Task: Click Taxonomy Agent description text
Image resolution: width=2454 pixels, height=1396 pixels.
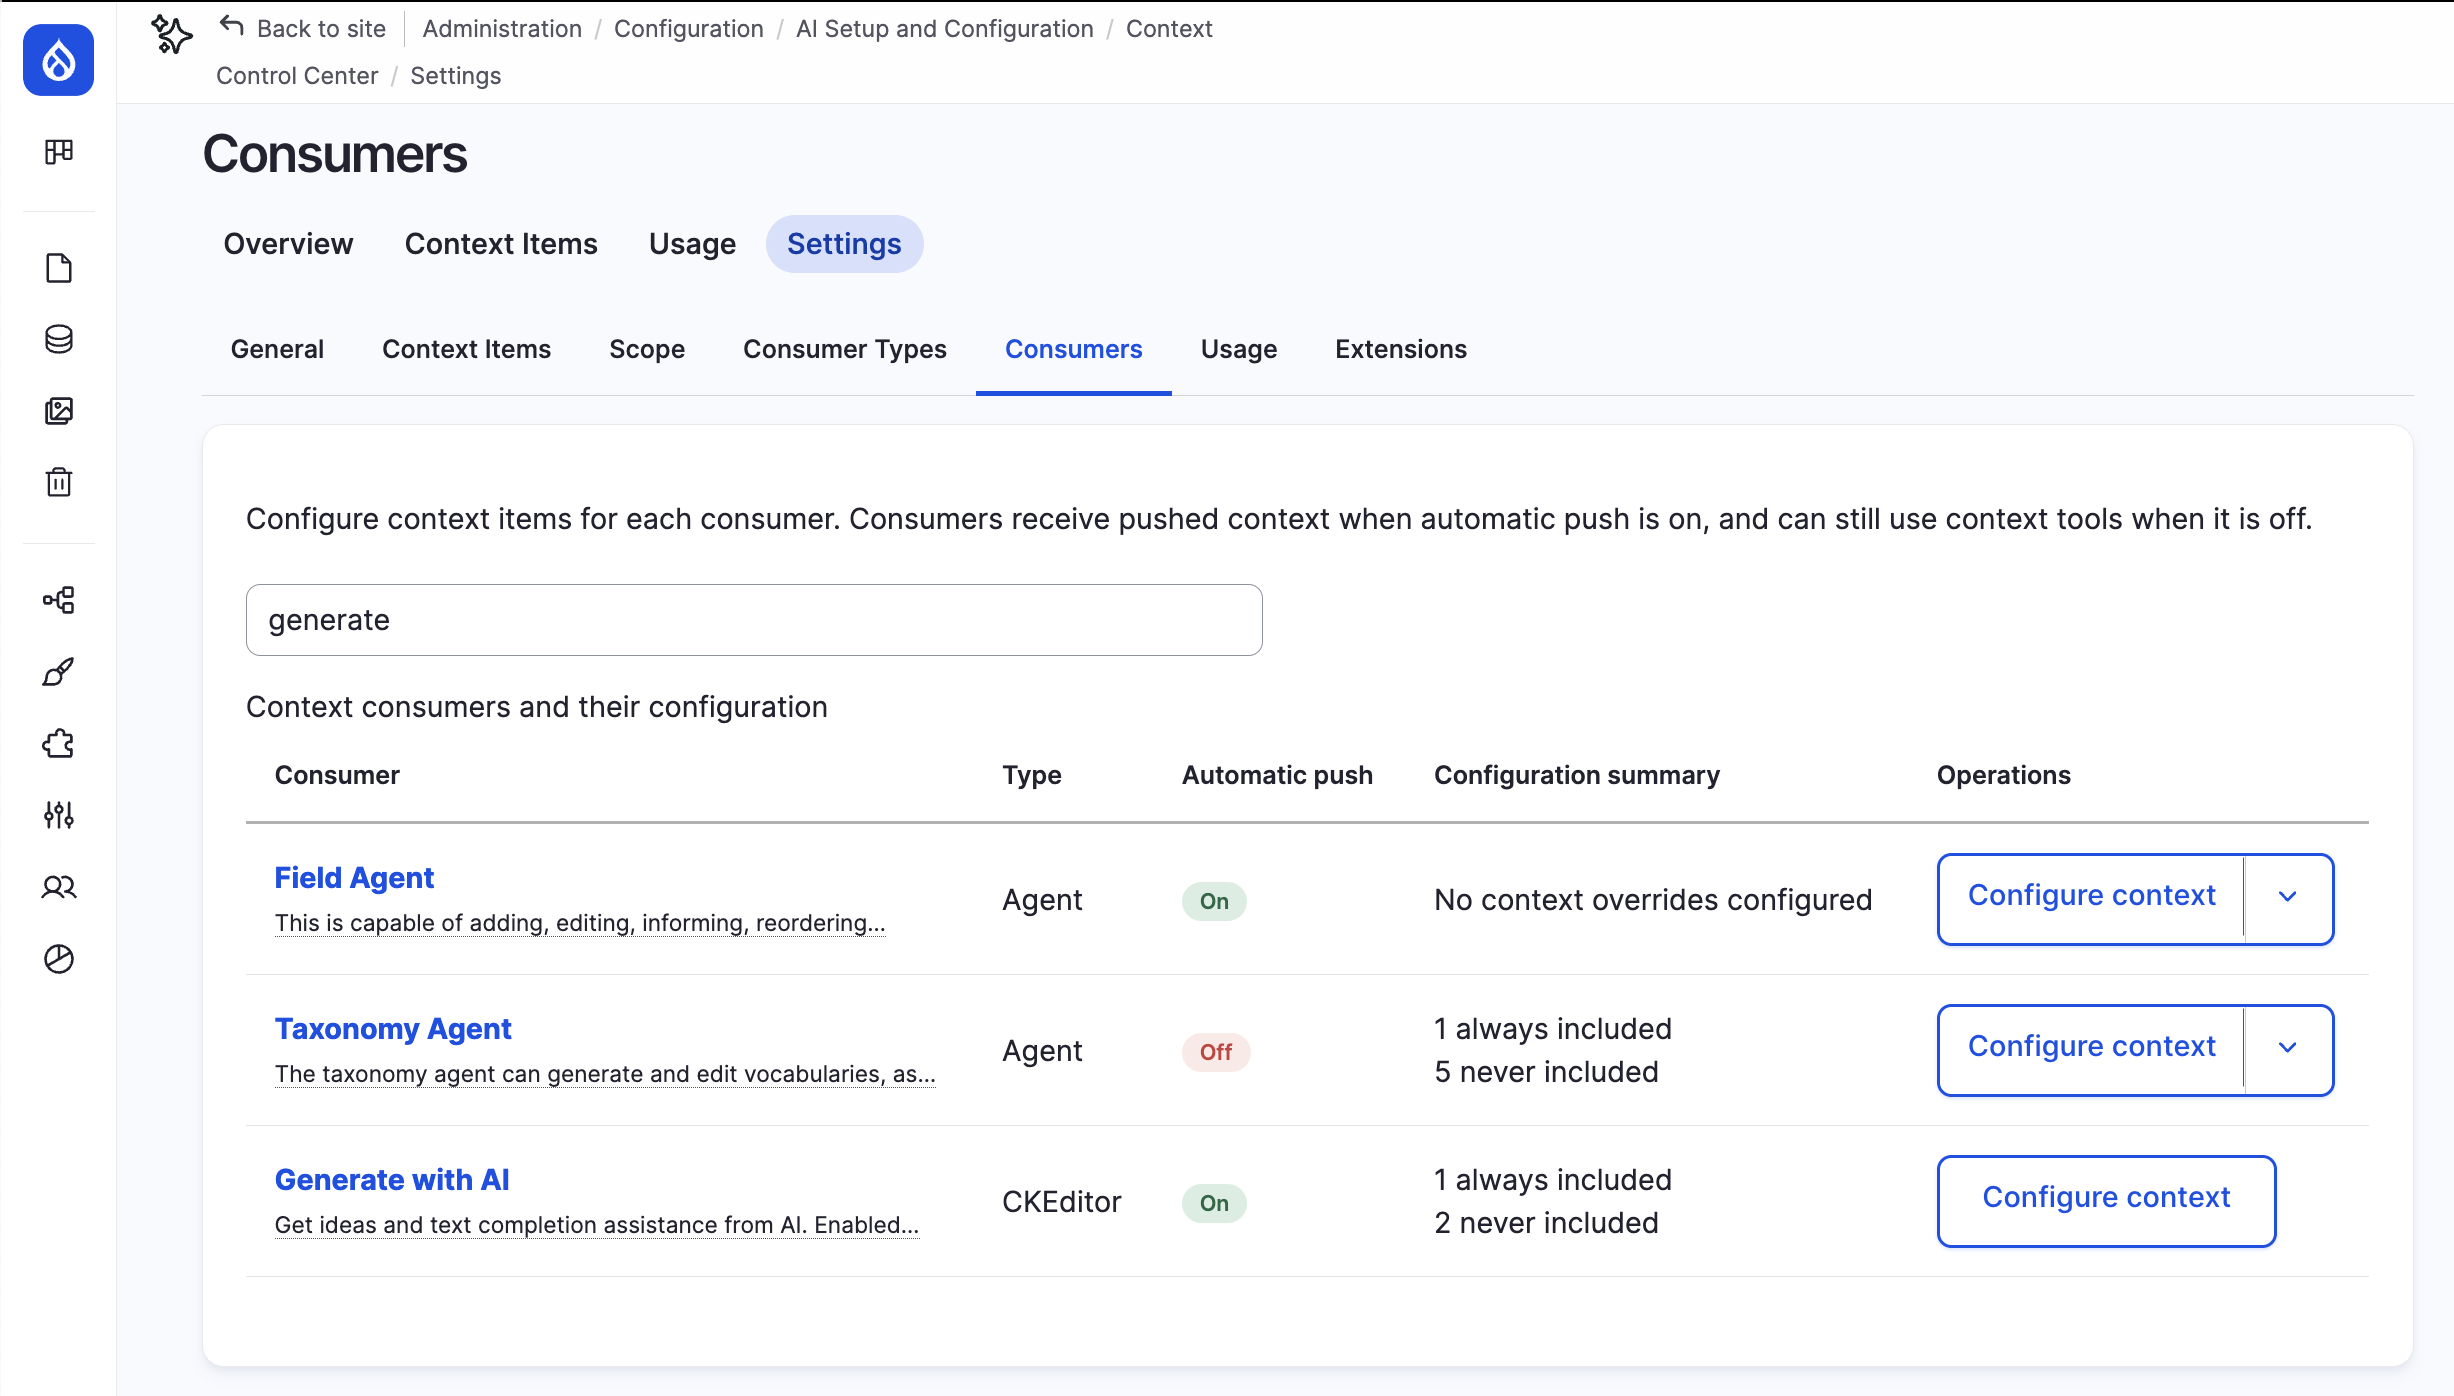Action: pyautogui.click(x=605, y=1074)
